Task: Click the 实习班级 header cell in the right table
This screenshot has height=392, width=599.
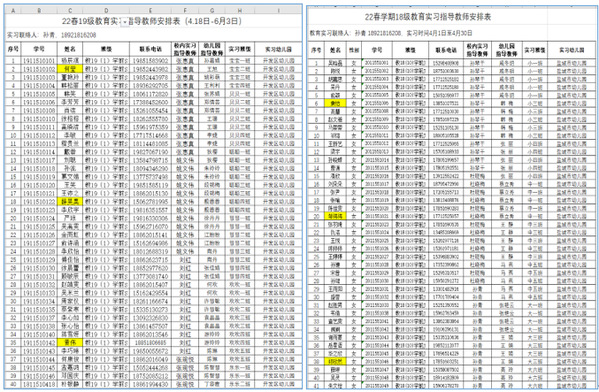Action: (535, 50)
